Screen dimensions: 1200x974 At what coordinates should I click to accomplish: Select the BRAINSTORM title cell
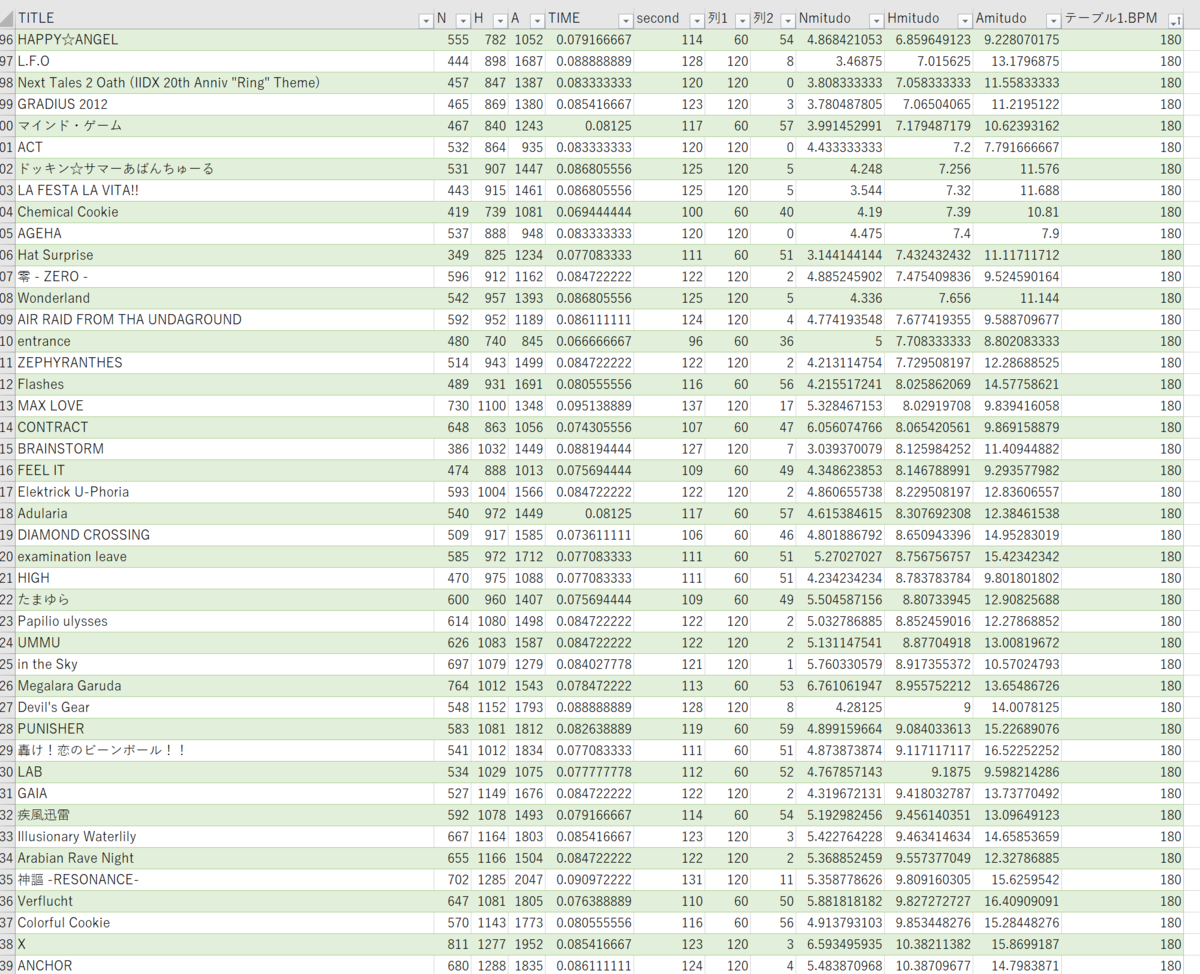click(x=224, y=449)
